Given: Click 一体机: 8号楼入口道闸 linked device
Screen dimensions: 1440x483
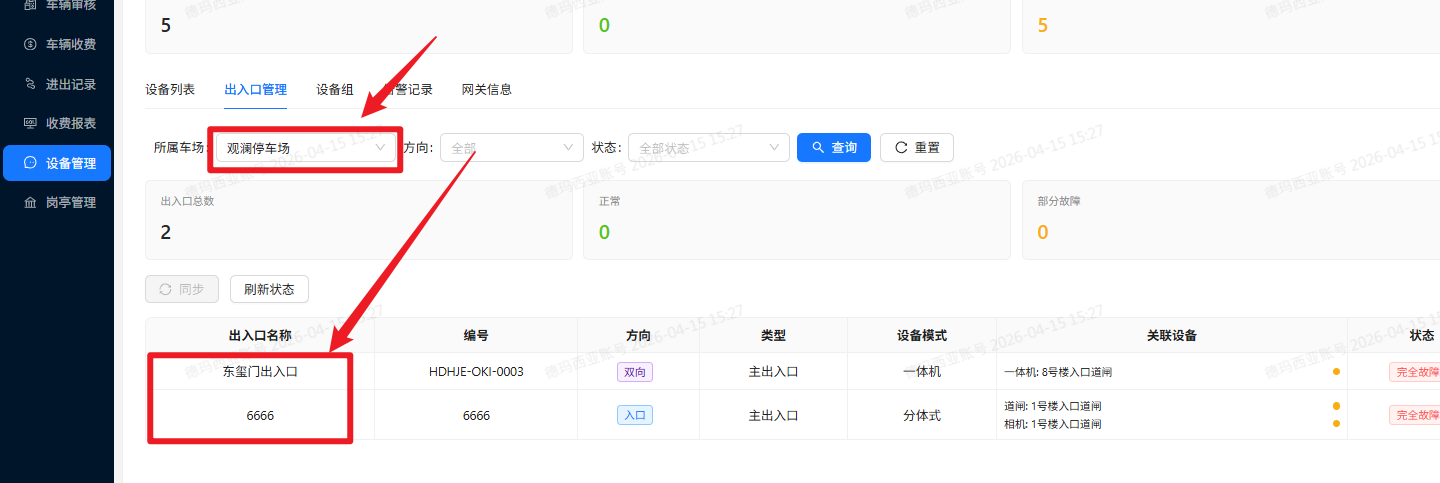Looking at the screenshot, I should [1058, 372].
